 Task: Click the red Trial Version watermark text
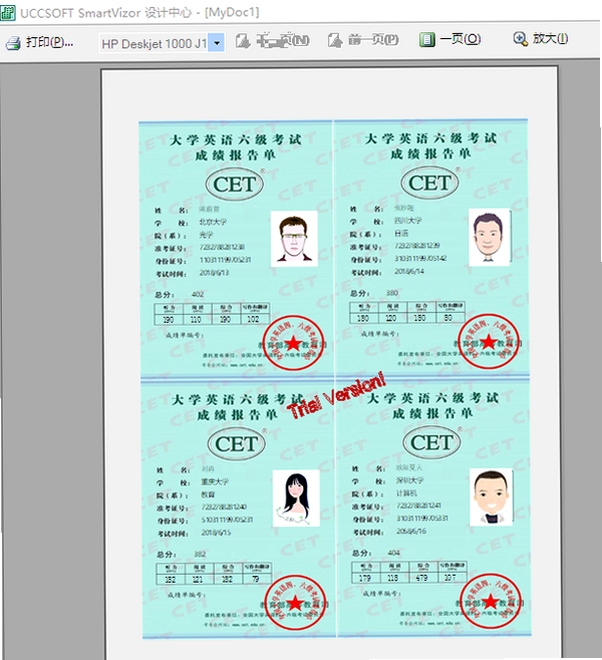(336, 397)
